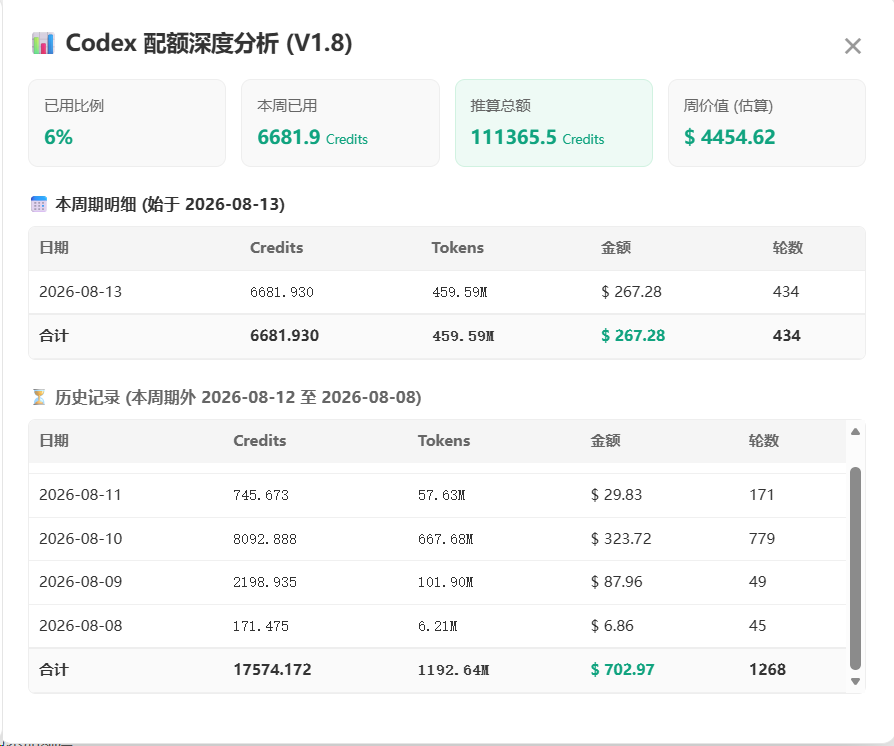Click the history total Tokens "1192.64M"
The width and height of the screenshot is (894, 746).
[x=453, y=670]
